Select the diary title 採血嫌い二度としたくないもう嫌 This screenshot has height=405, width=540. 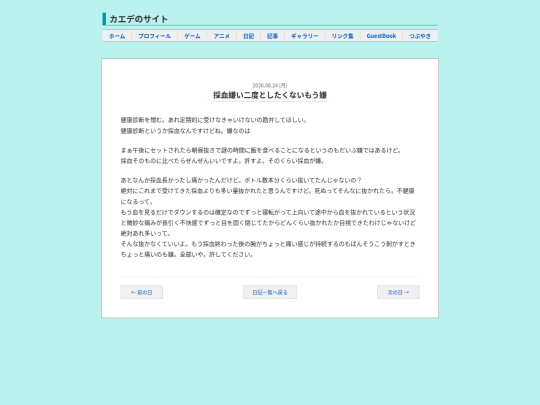coord(270,95)
